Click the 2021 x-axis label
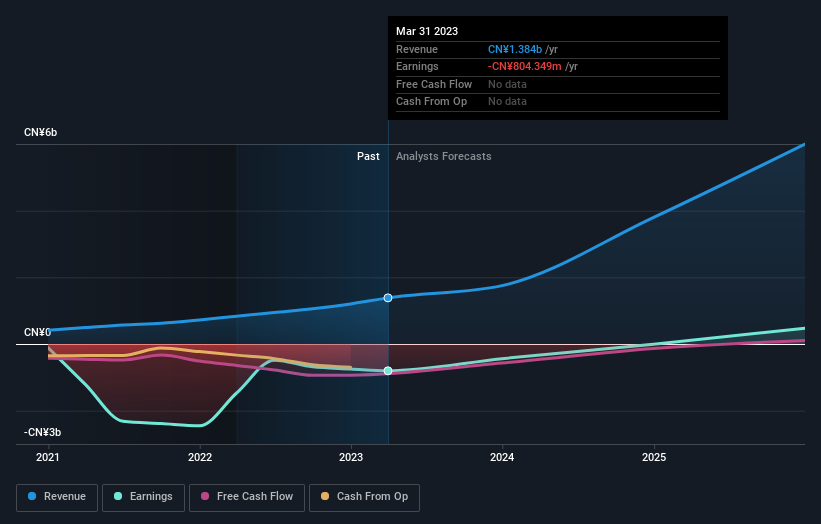 pyautogui.click(x=48, y=458)
